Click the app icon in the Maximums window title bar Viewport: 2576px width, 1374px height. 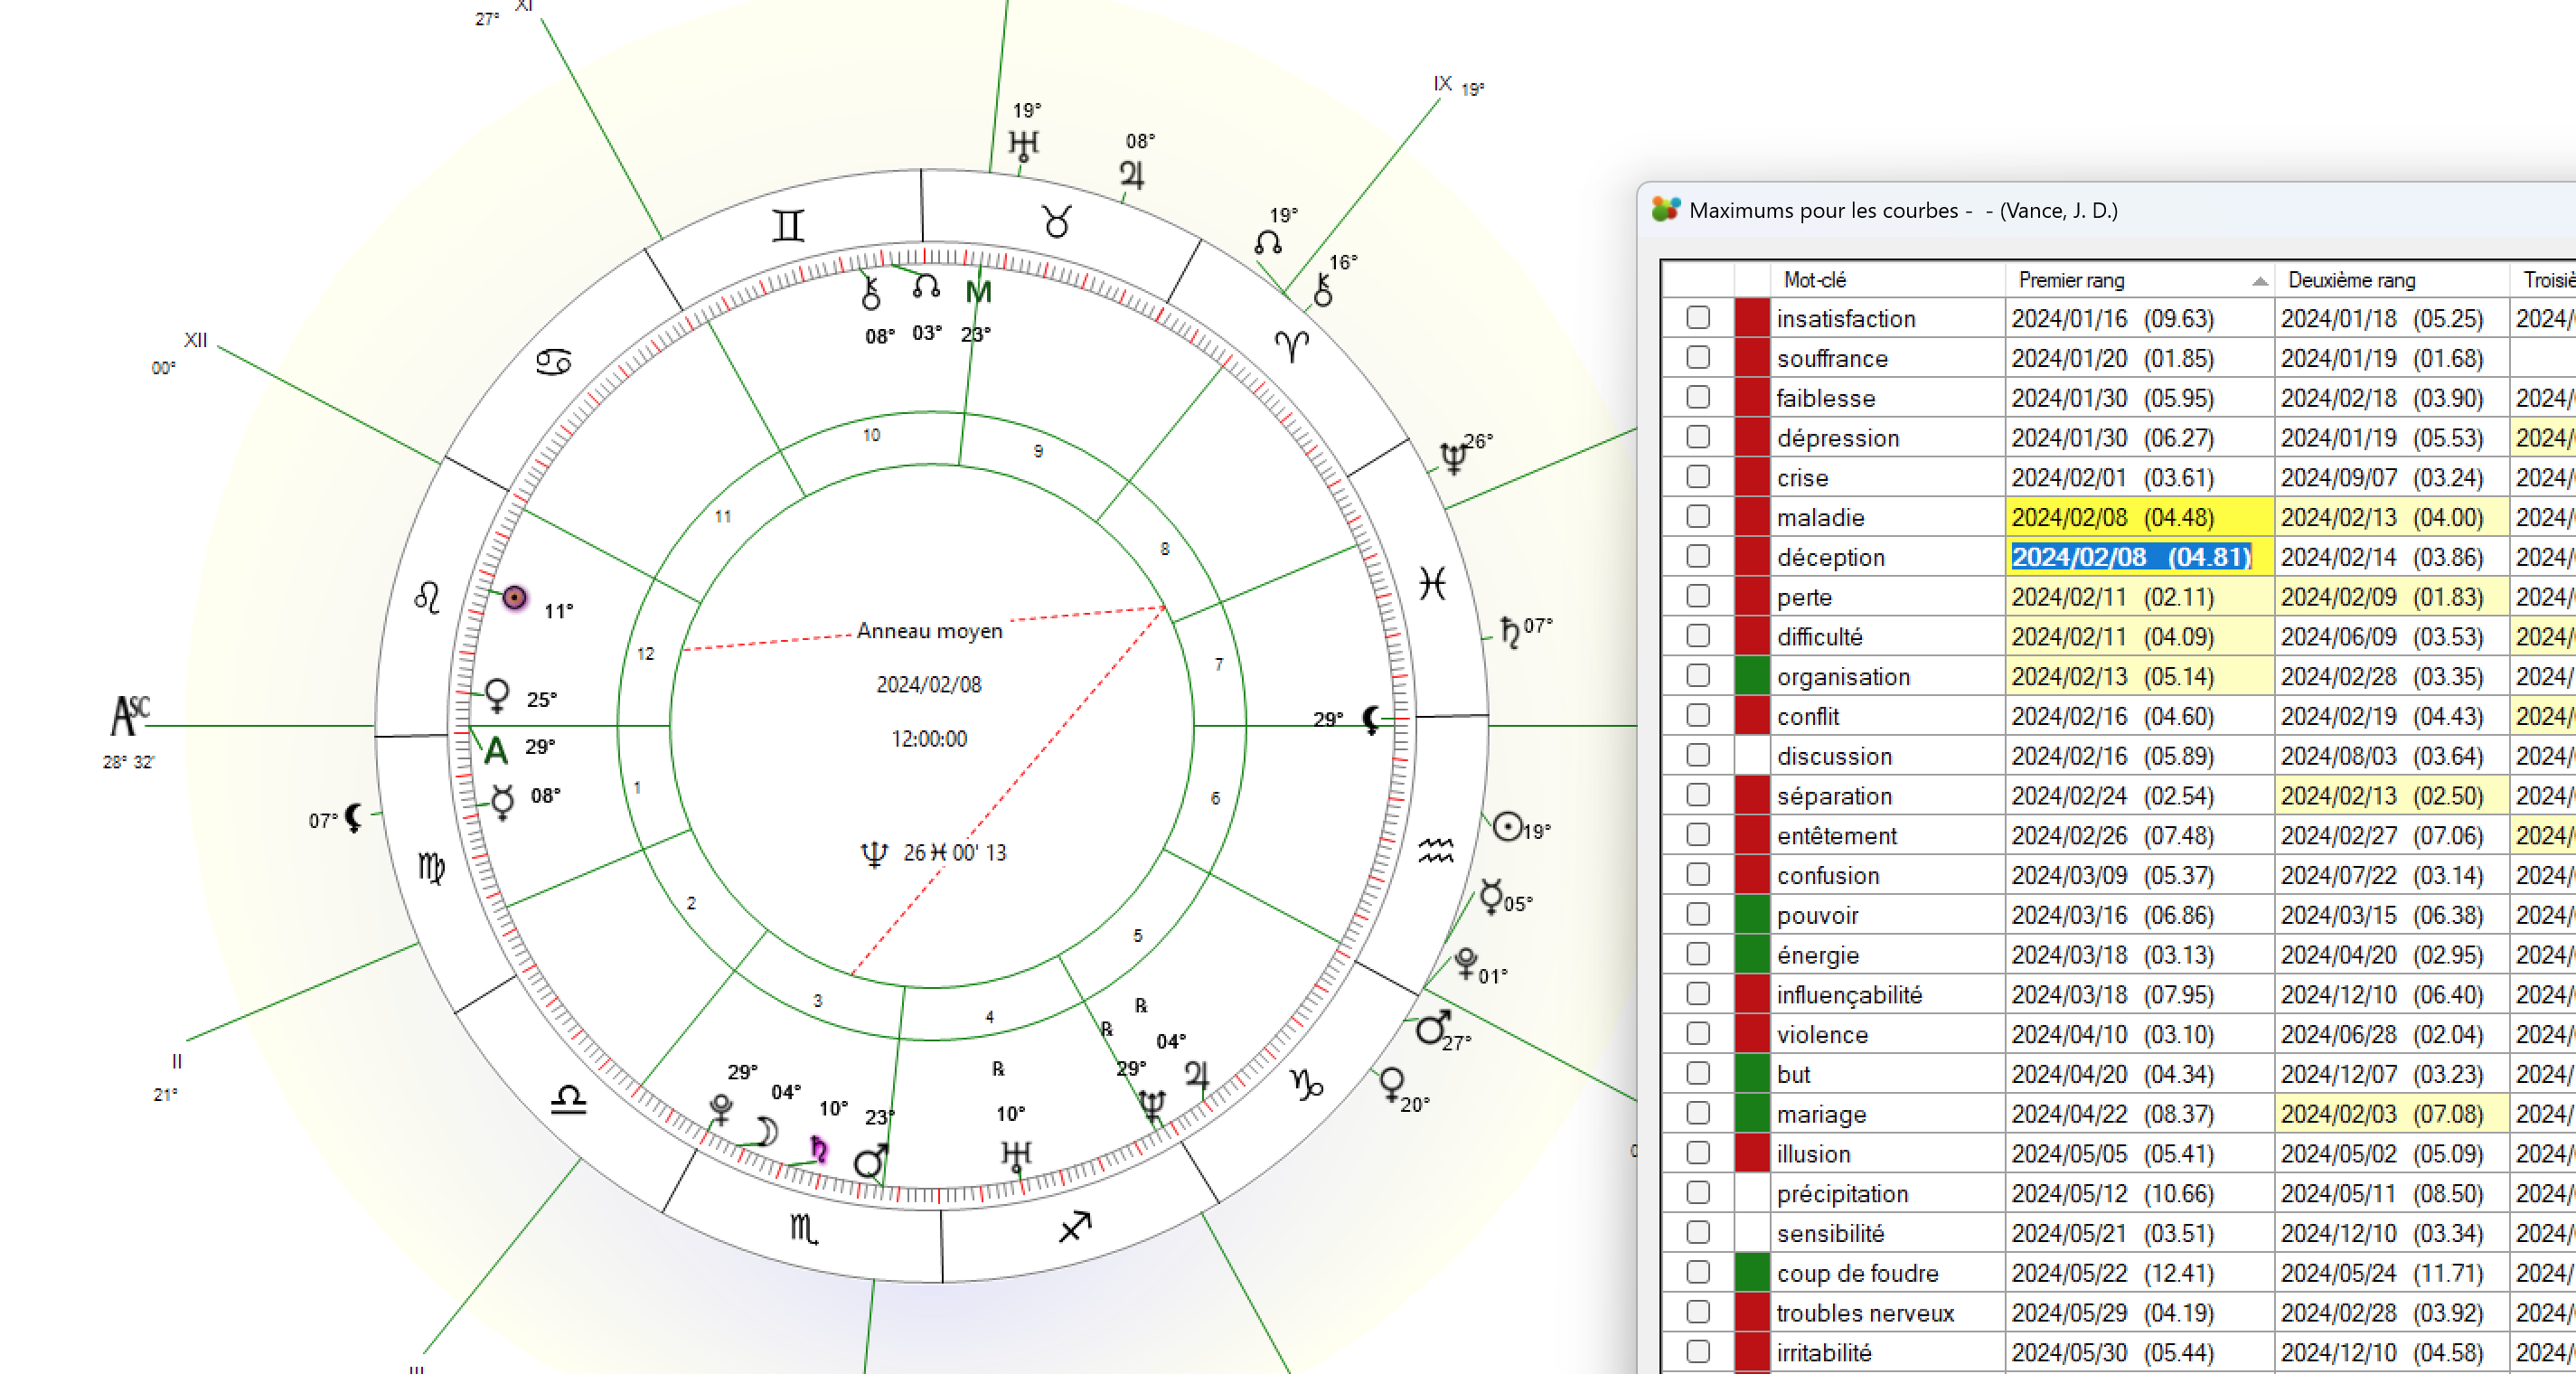(x=1666, y=209)
